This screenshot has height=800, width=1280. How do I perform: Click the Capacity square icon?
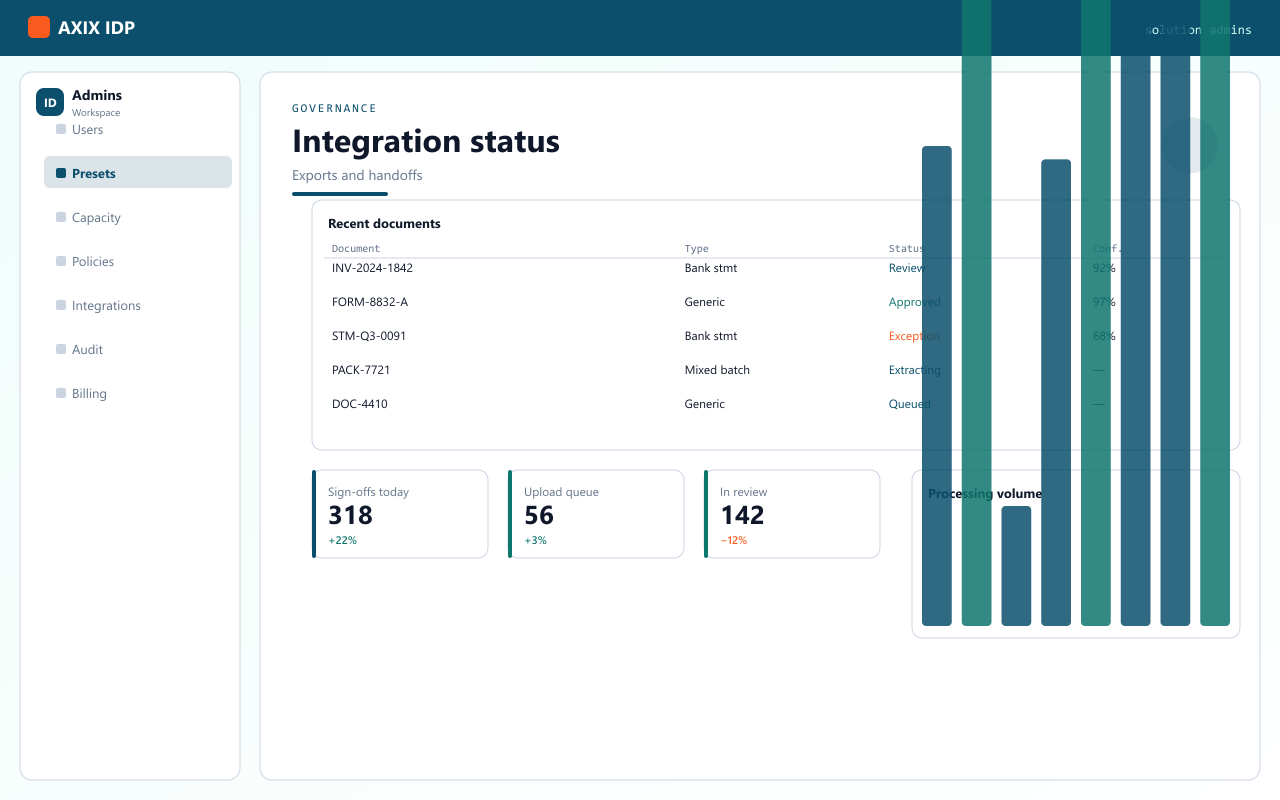click(61, 217)
